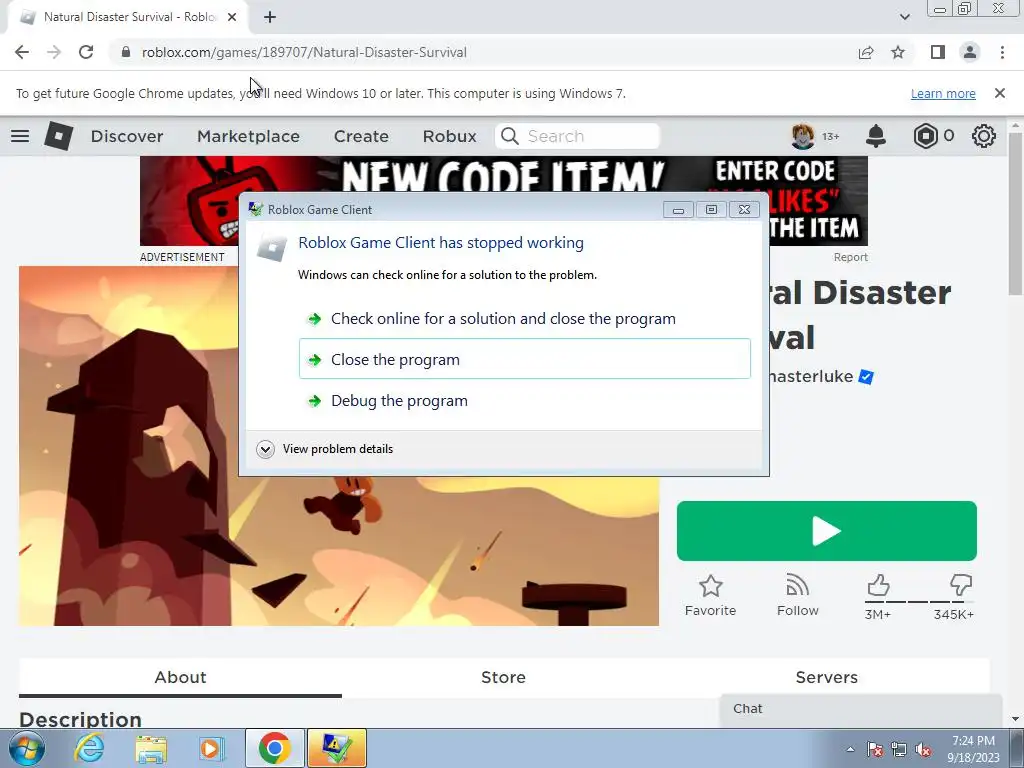Dislike the game with thumbs down
Screen dimensions: 1024x768
961,585
